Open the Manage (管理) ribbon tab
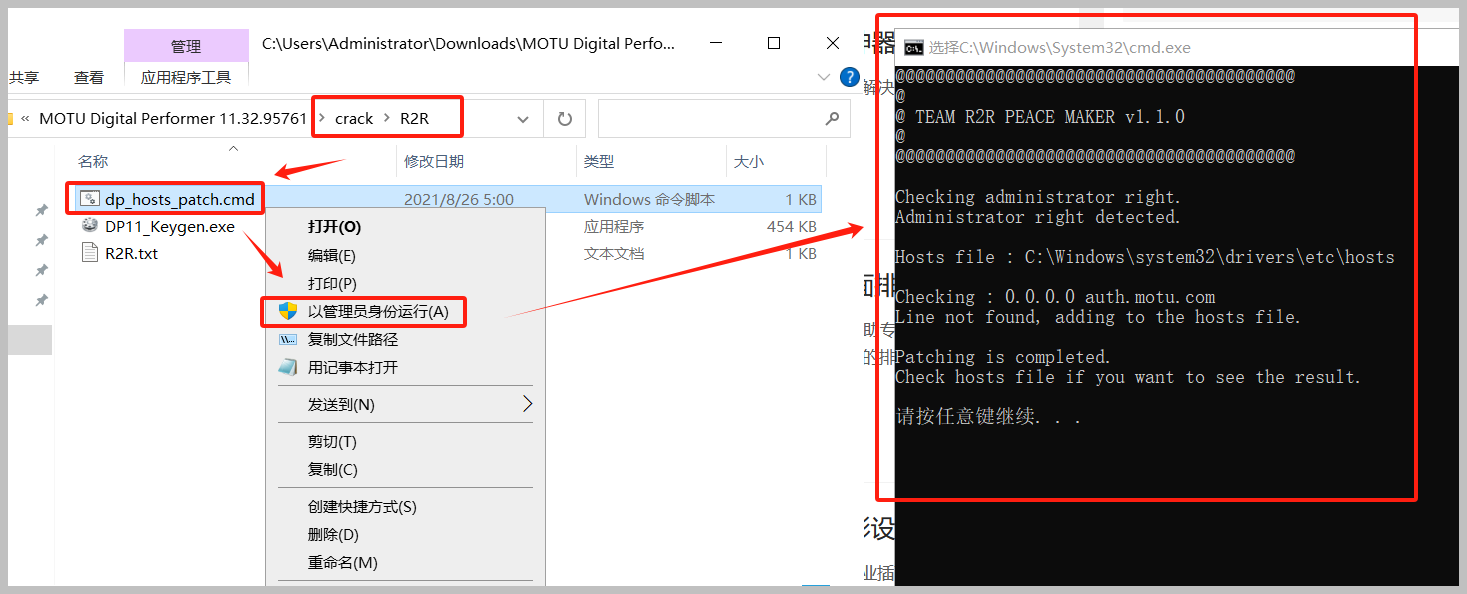1467x594 pixels. click(186, 46)
